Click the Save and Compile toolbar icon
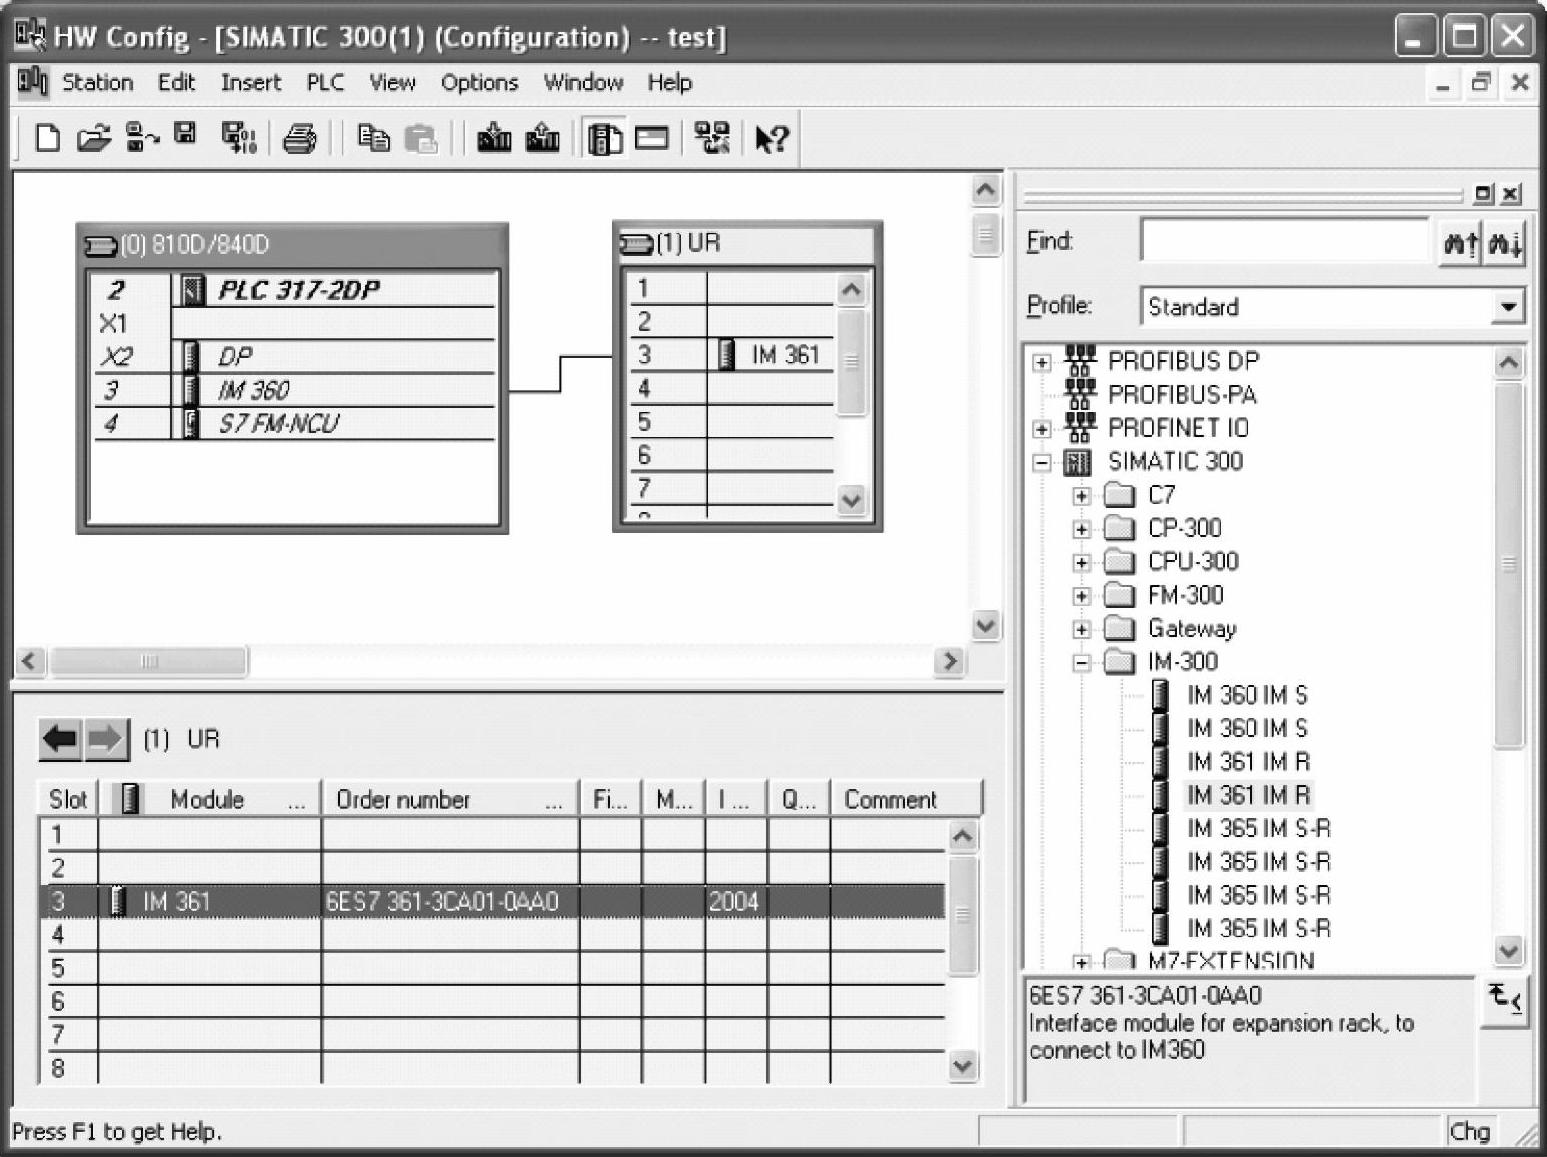Screen dimensions: 1547x1157 tap(238, 137)
